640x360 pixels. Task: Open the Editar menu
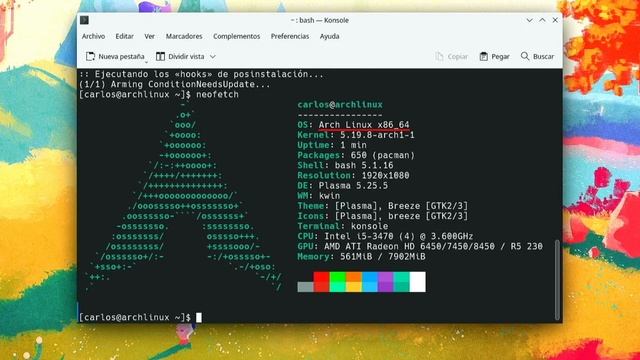(x=124, y=36)
